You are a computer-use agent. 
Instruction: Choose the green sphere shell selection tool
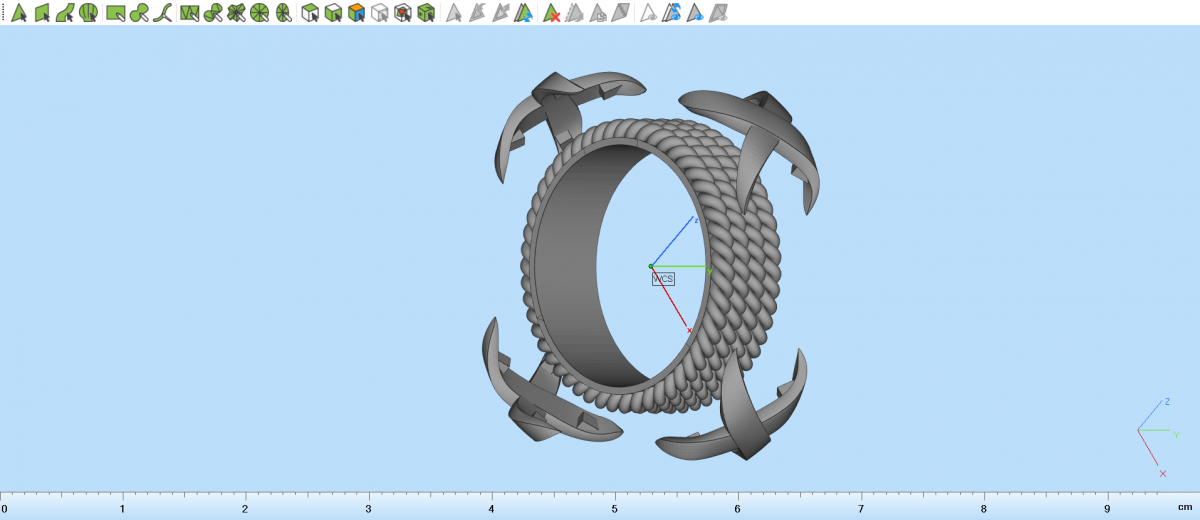(x=89, y=13)
